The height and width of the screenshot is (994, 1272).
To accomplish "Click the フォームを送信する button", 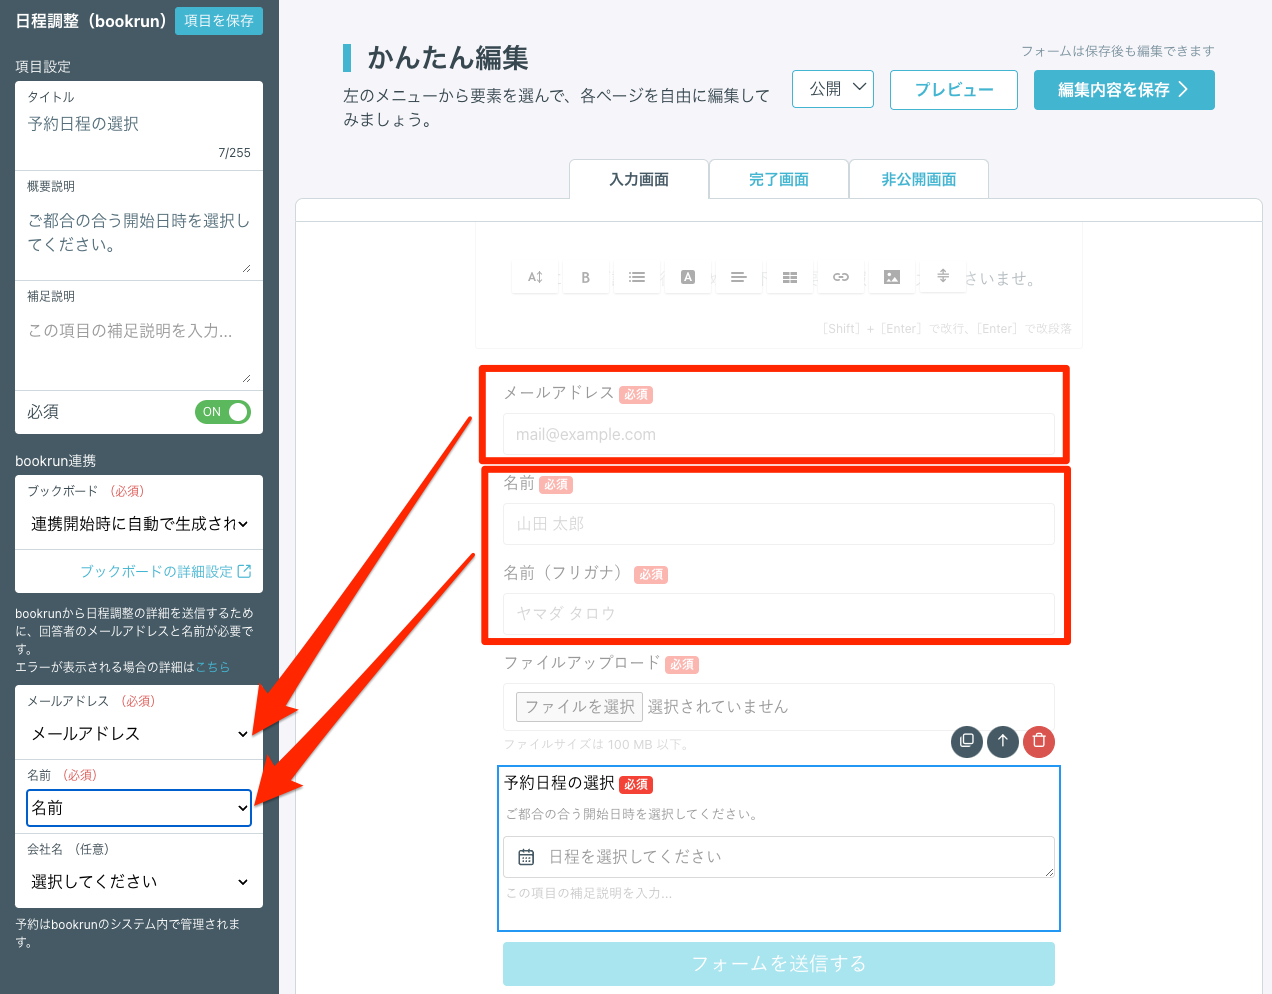I will [x=779, y=964].
